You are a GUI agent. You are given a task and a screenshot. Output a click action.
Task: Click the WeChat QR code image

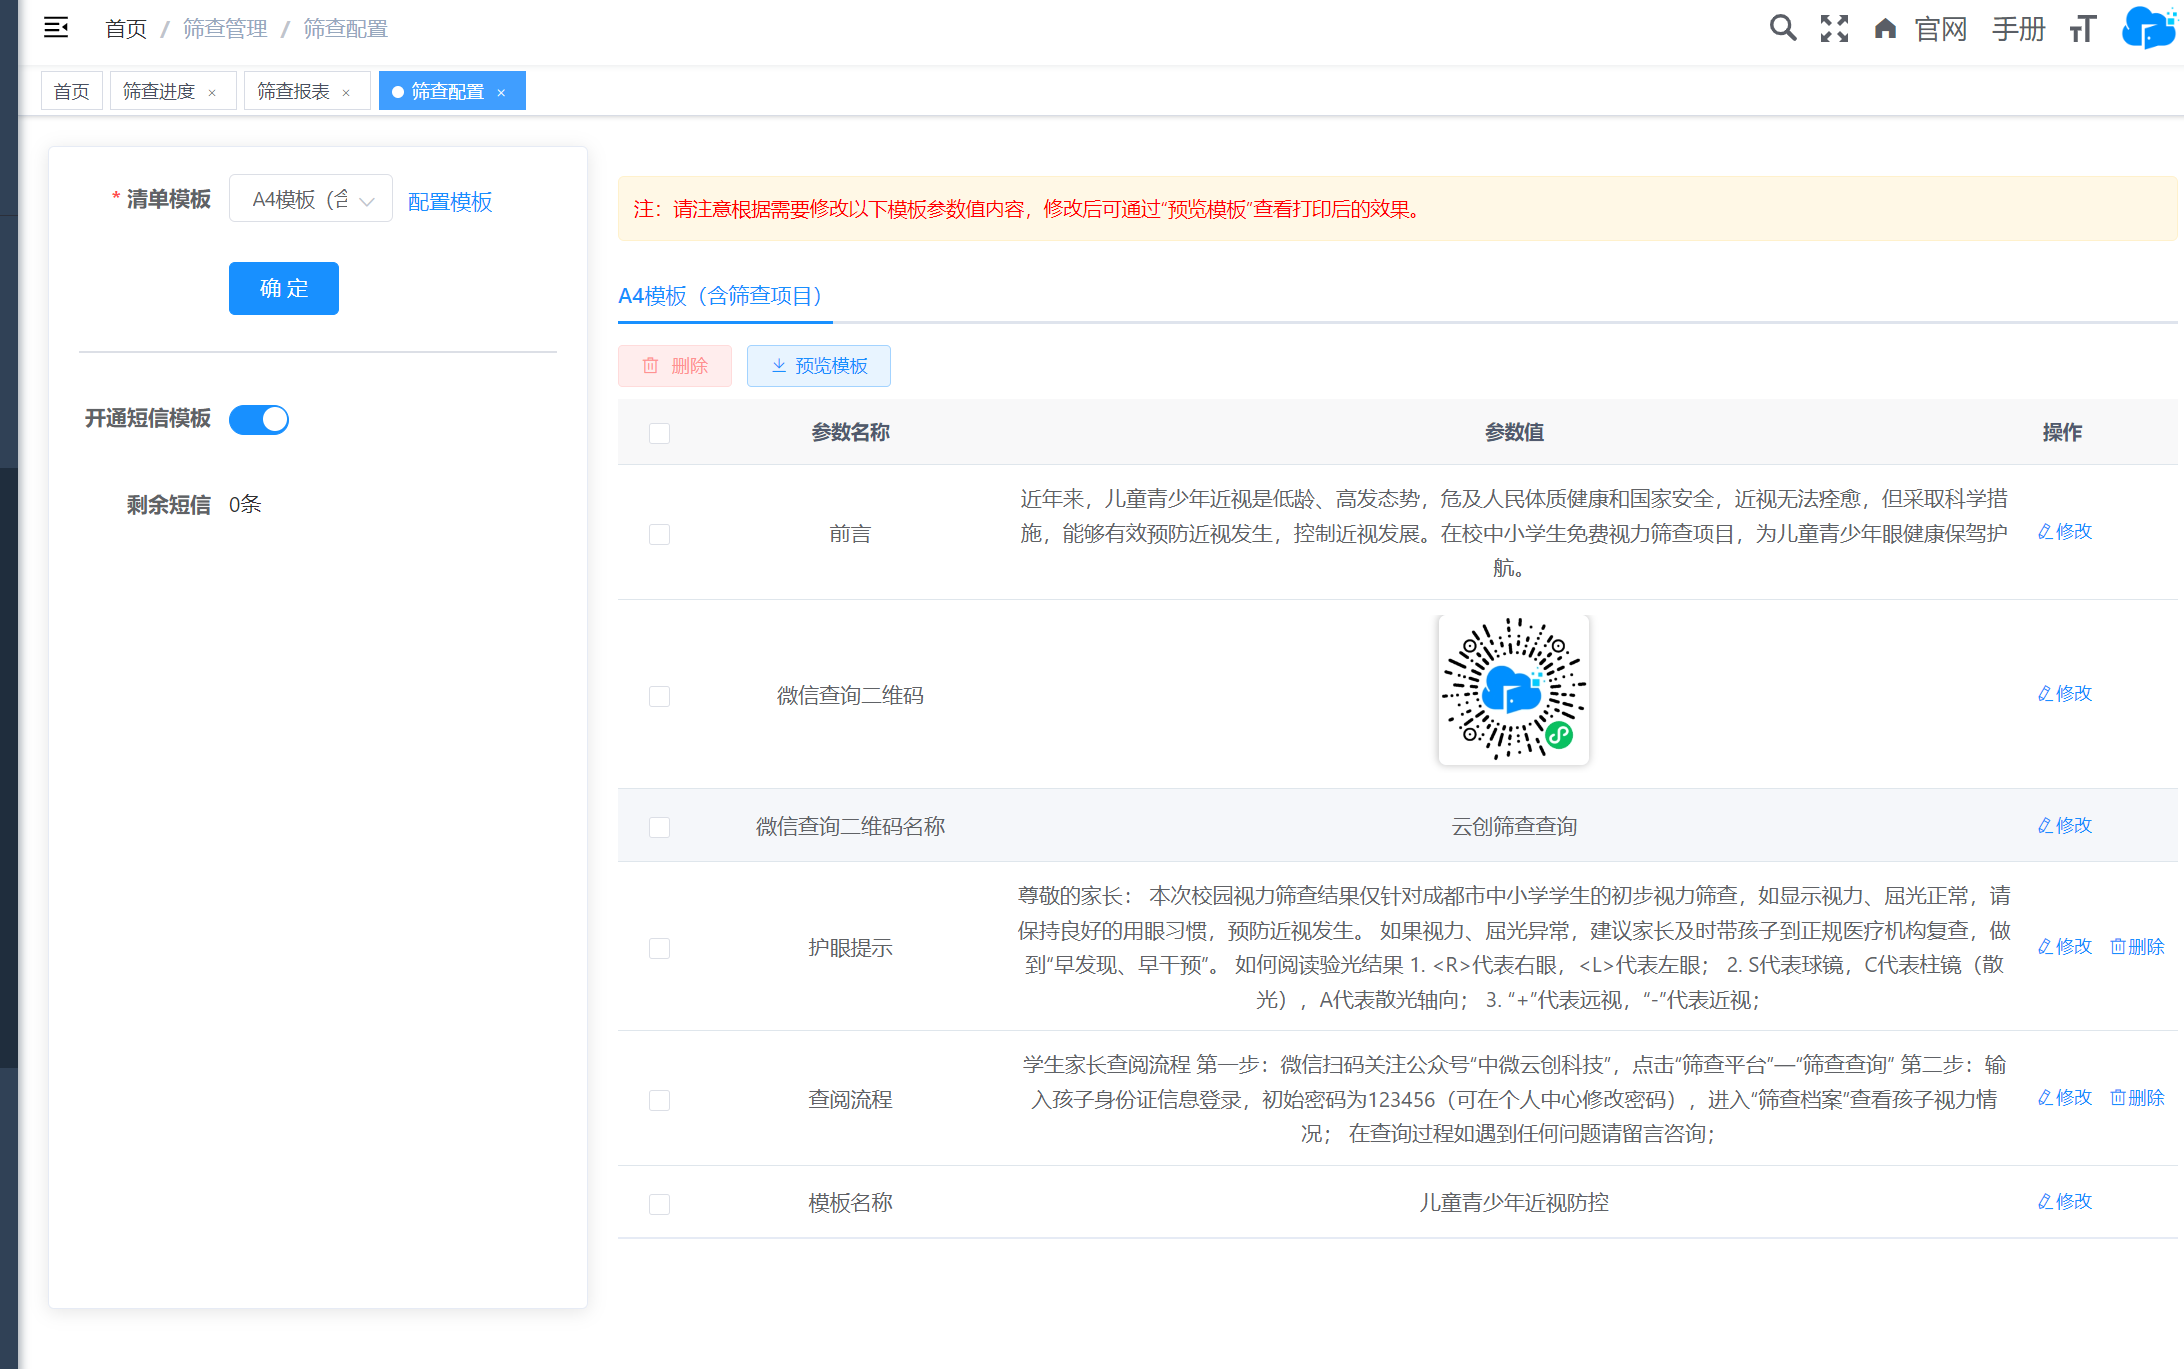pyautogui.click(x=1513, y=690)
